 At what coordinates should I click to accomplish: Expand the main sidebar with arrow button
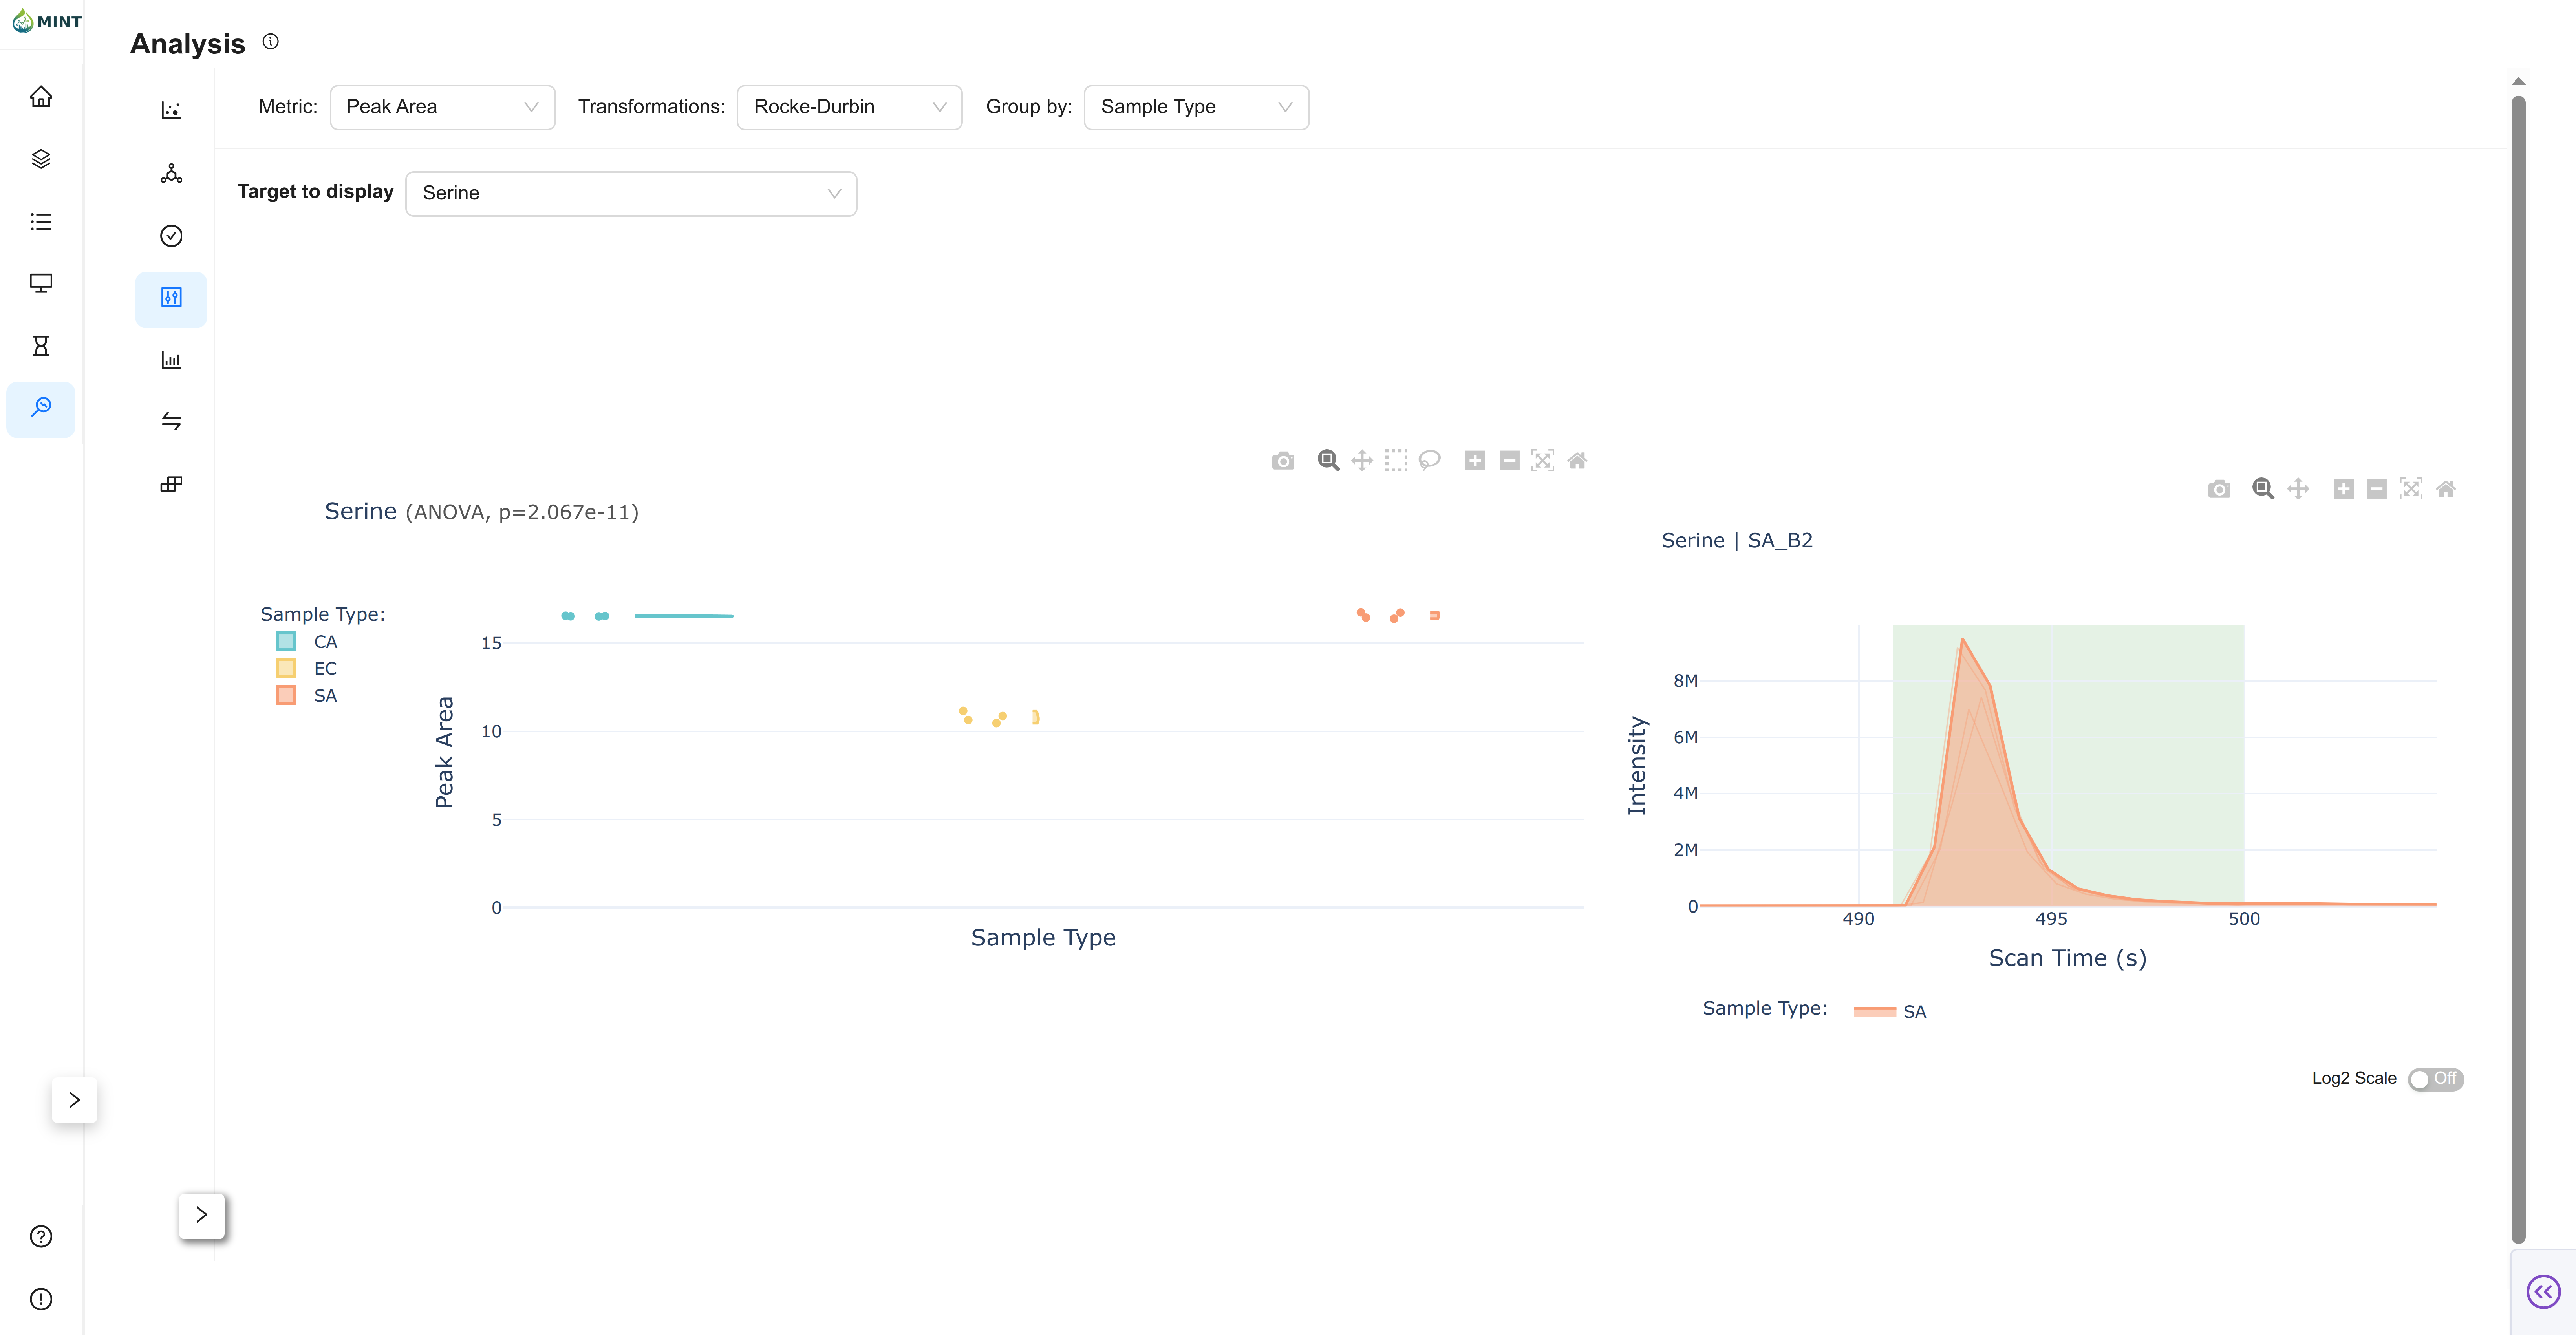tap(74, 1100)
